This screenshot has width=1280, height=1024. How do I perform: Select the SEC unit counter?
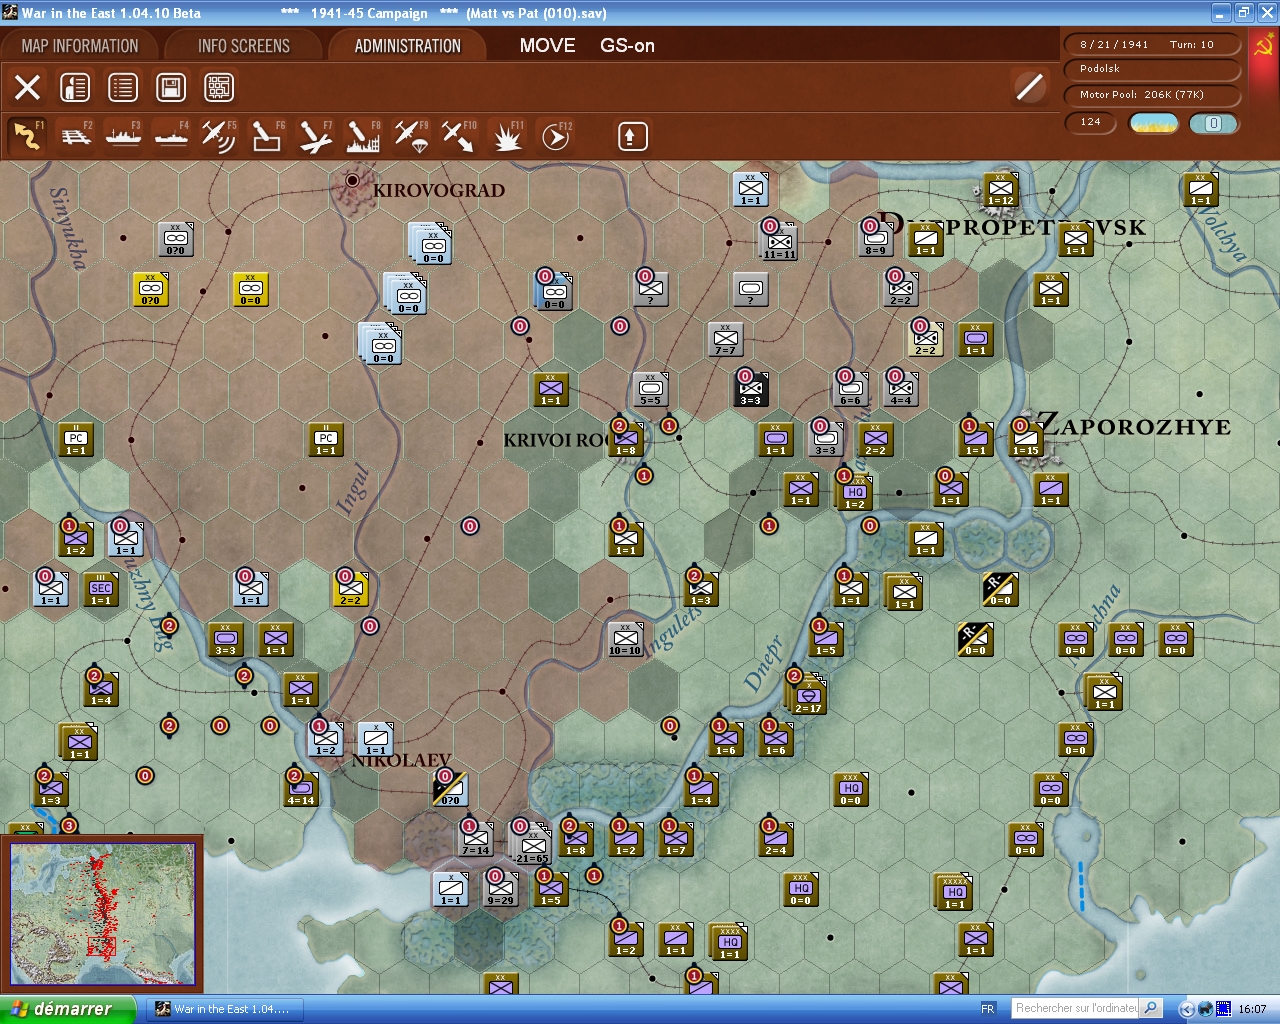tap(101, 588)
